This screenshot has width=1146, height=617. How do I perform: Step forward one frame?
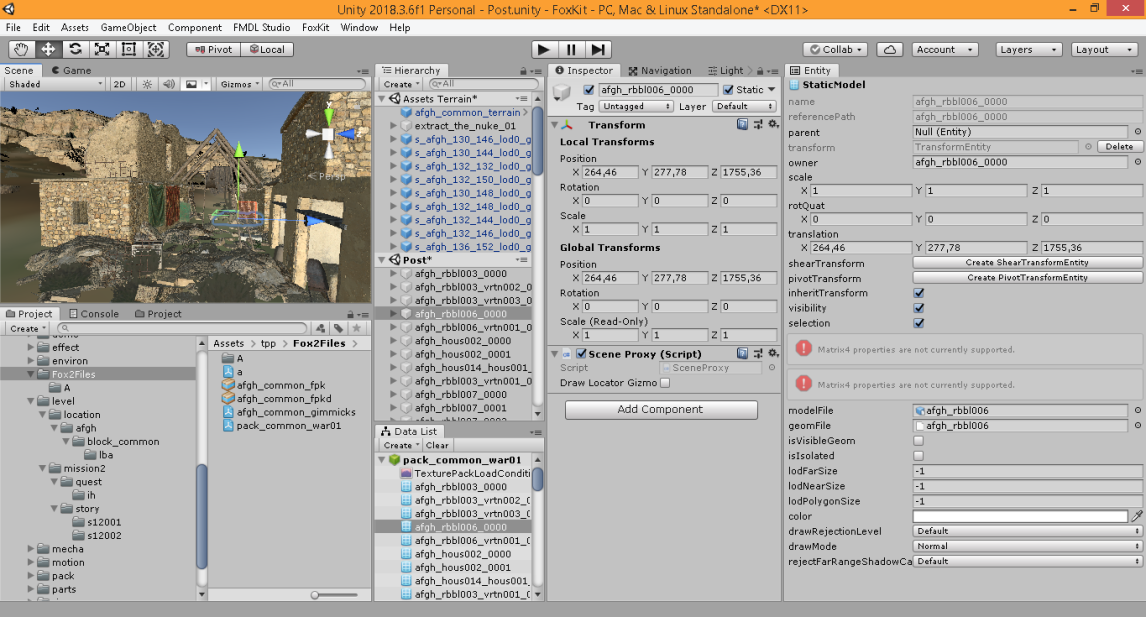coord(598,49)
